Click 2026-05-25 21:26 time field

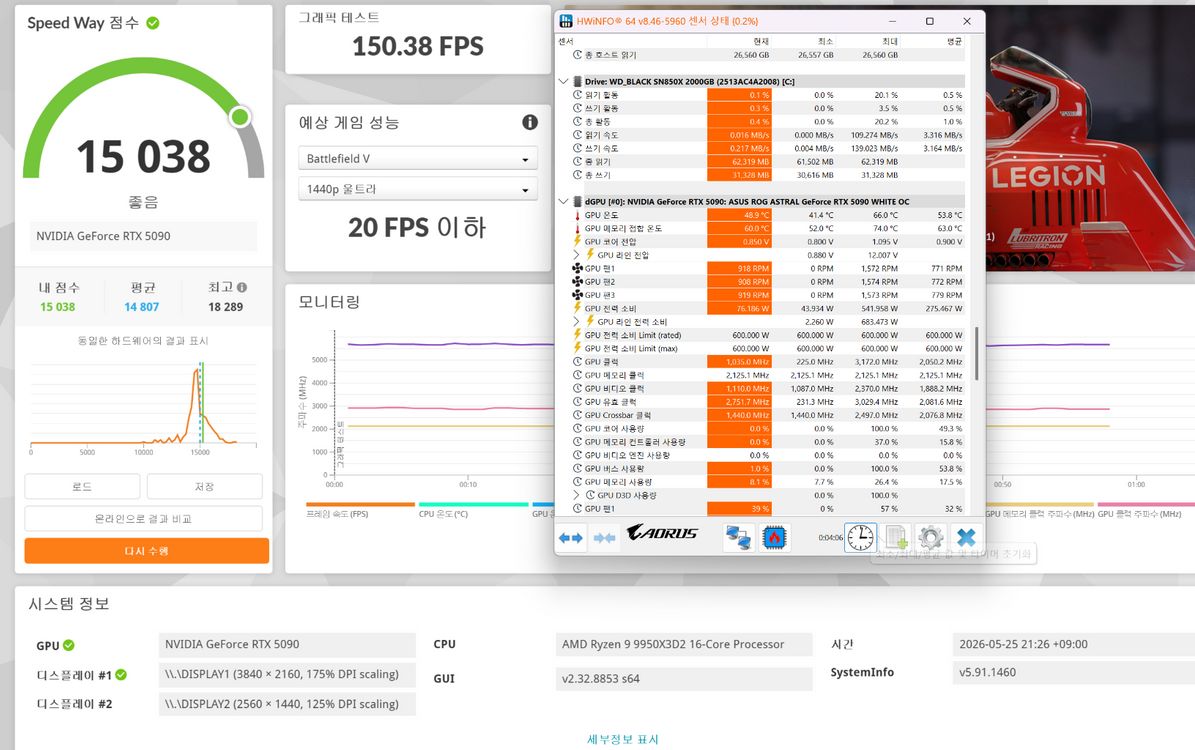1073,644
